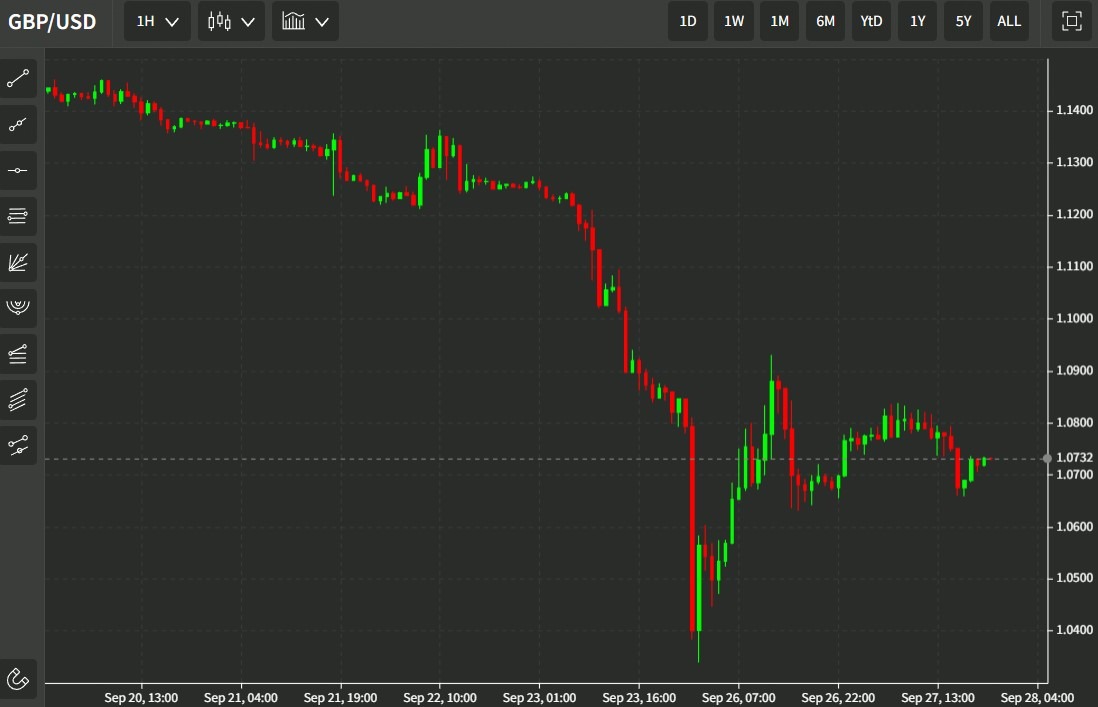The image size is (1098, 707).
Task: Choose the parallel horizontal lines tool
Action: 18,216
